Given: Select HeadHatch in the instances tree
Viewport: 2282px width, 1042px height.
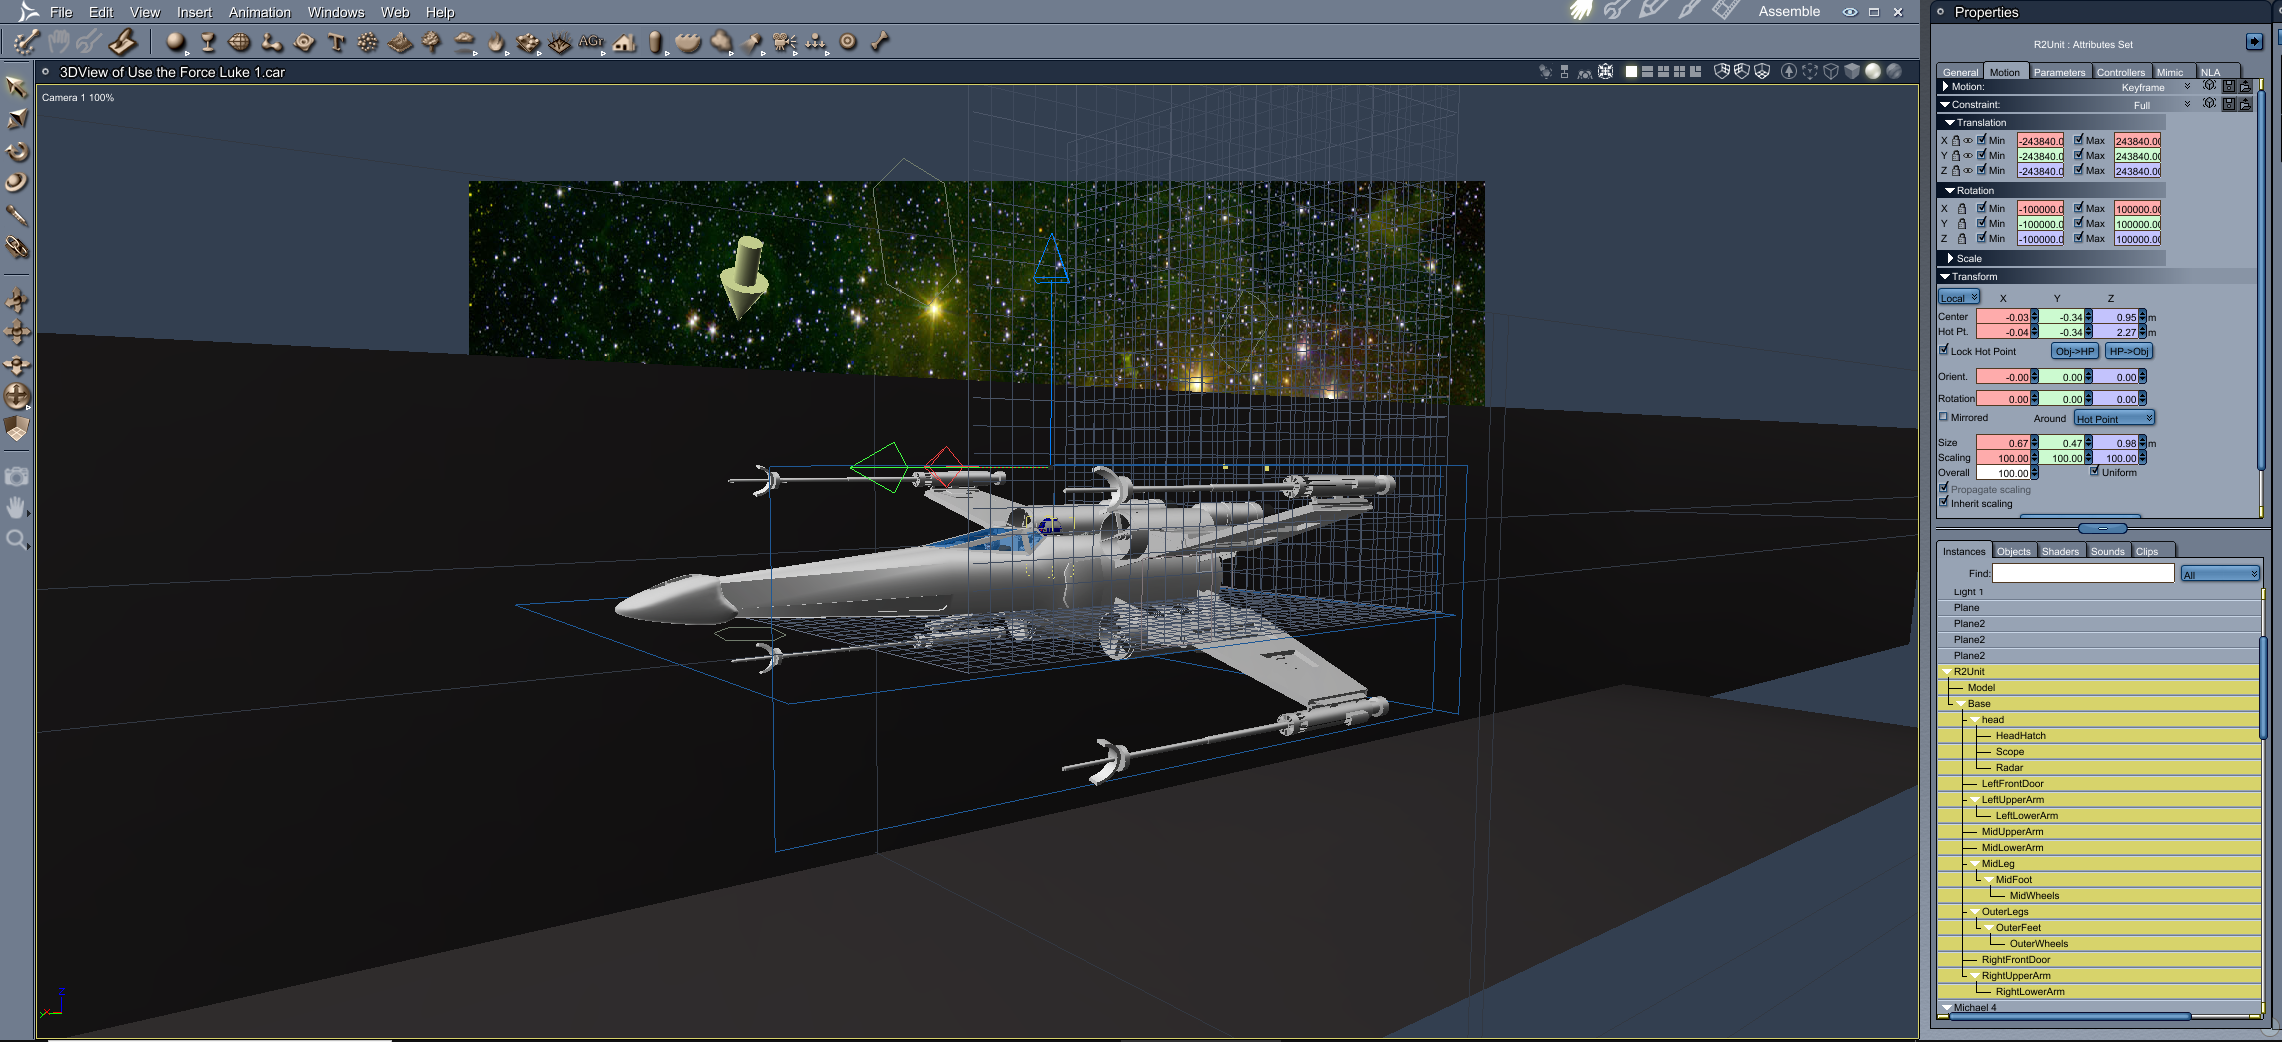Looking at the screenshot, I should 2020,735.
